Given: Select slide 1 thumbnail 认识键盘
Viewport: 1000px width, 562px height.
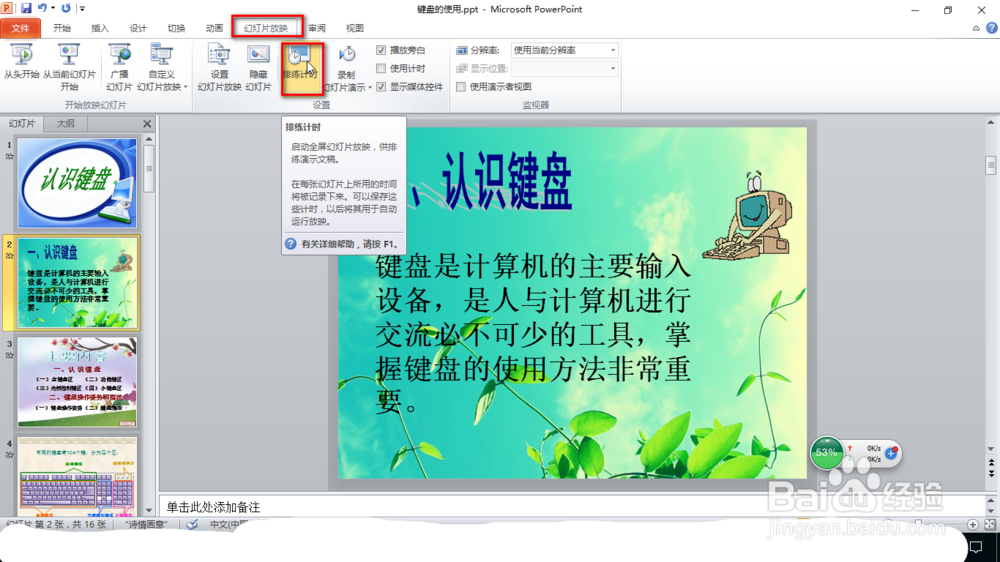Looking at the screenshot, I should 77,184.
